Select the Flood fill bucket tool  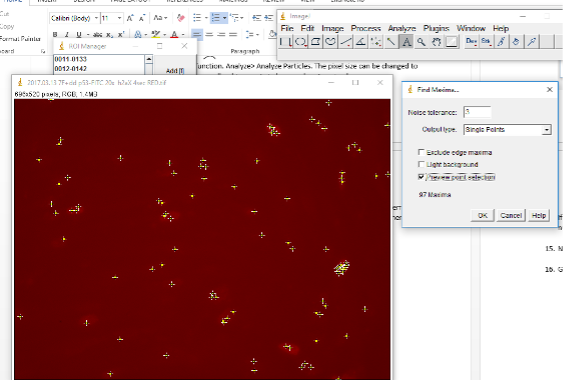coord(516,42)
